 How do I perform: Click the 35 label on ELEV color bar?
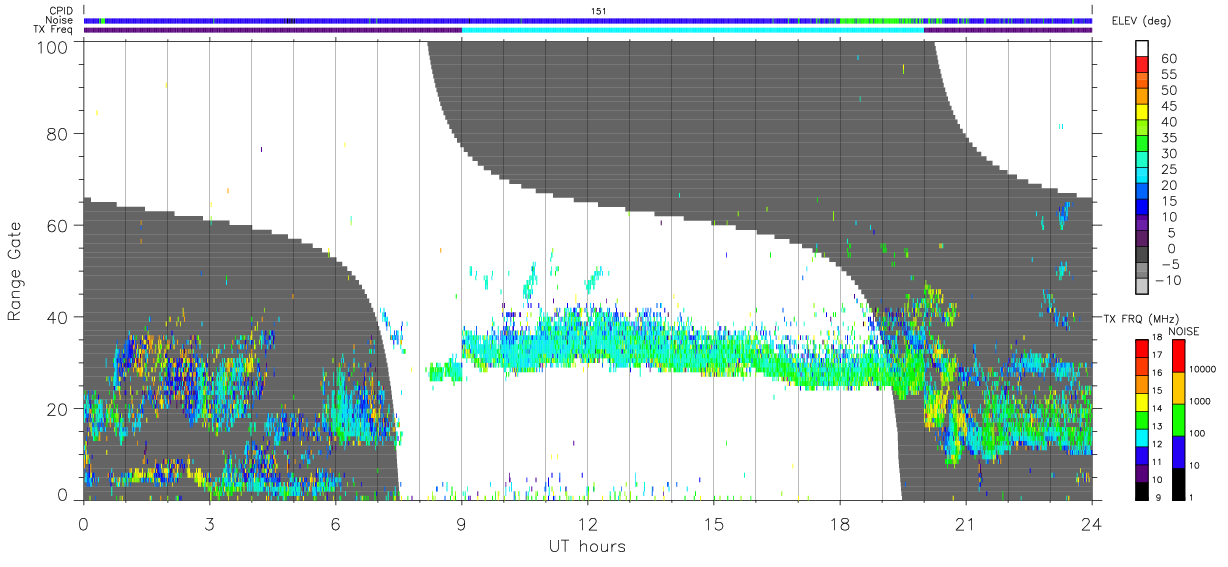tap(1169, 138)
